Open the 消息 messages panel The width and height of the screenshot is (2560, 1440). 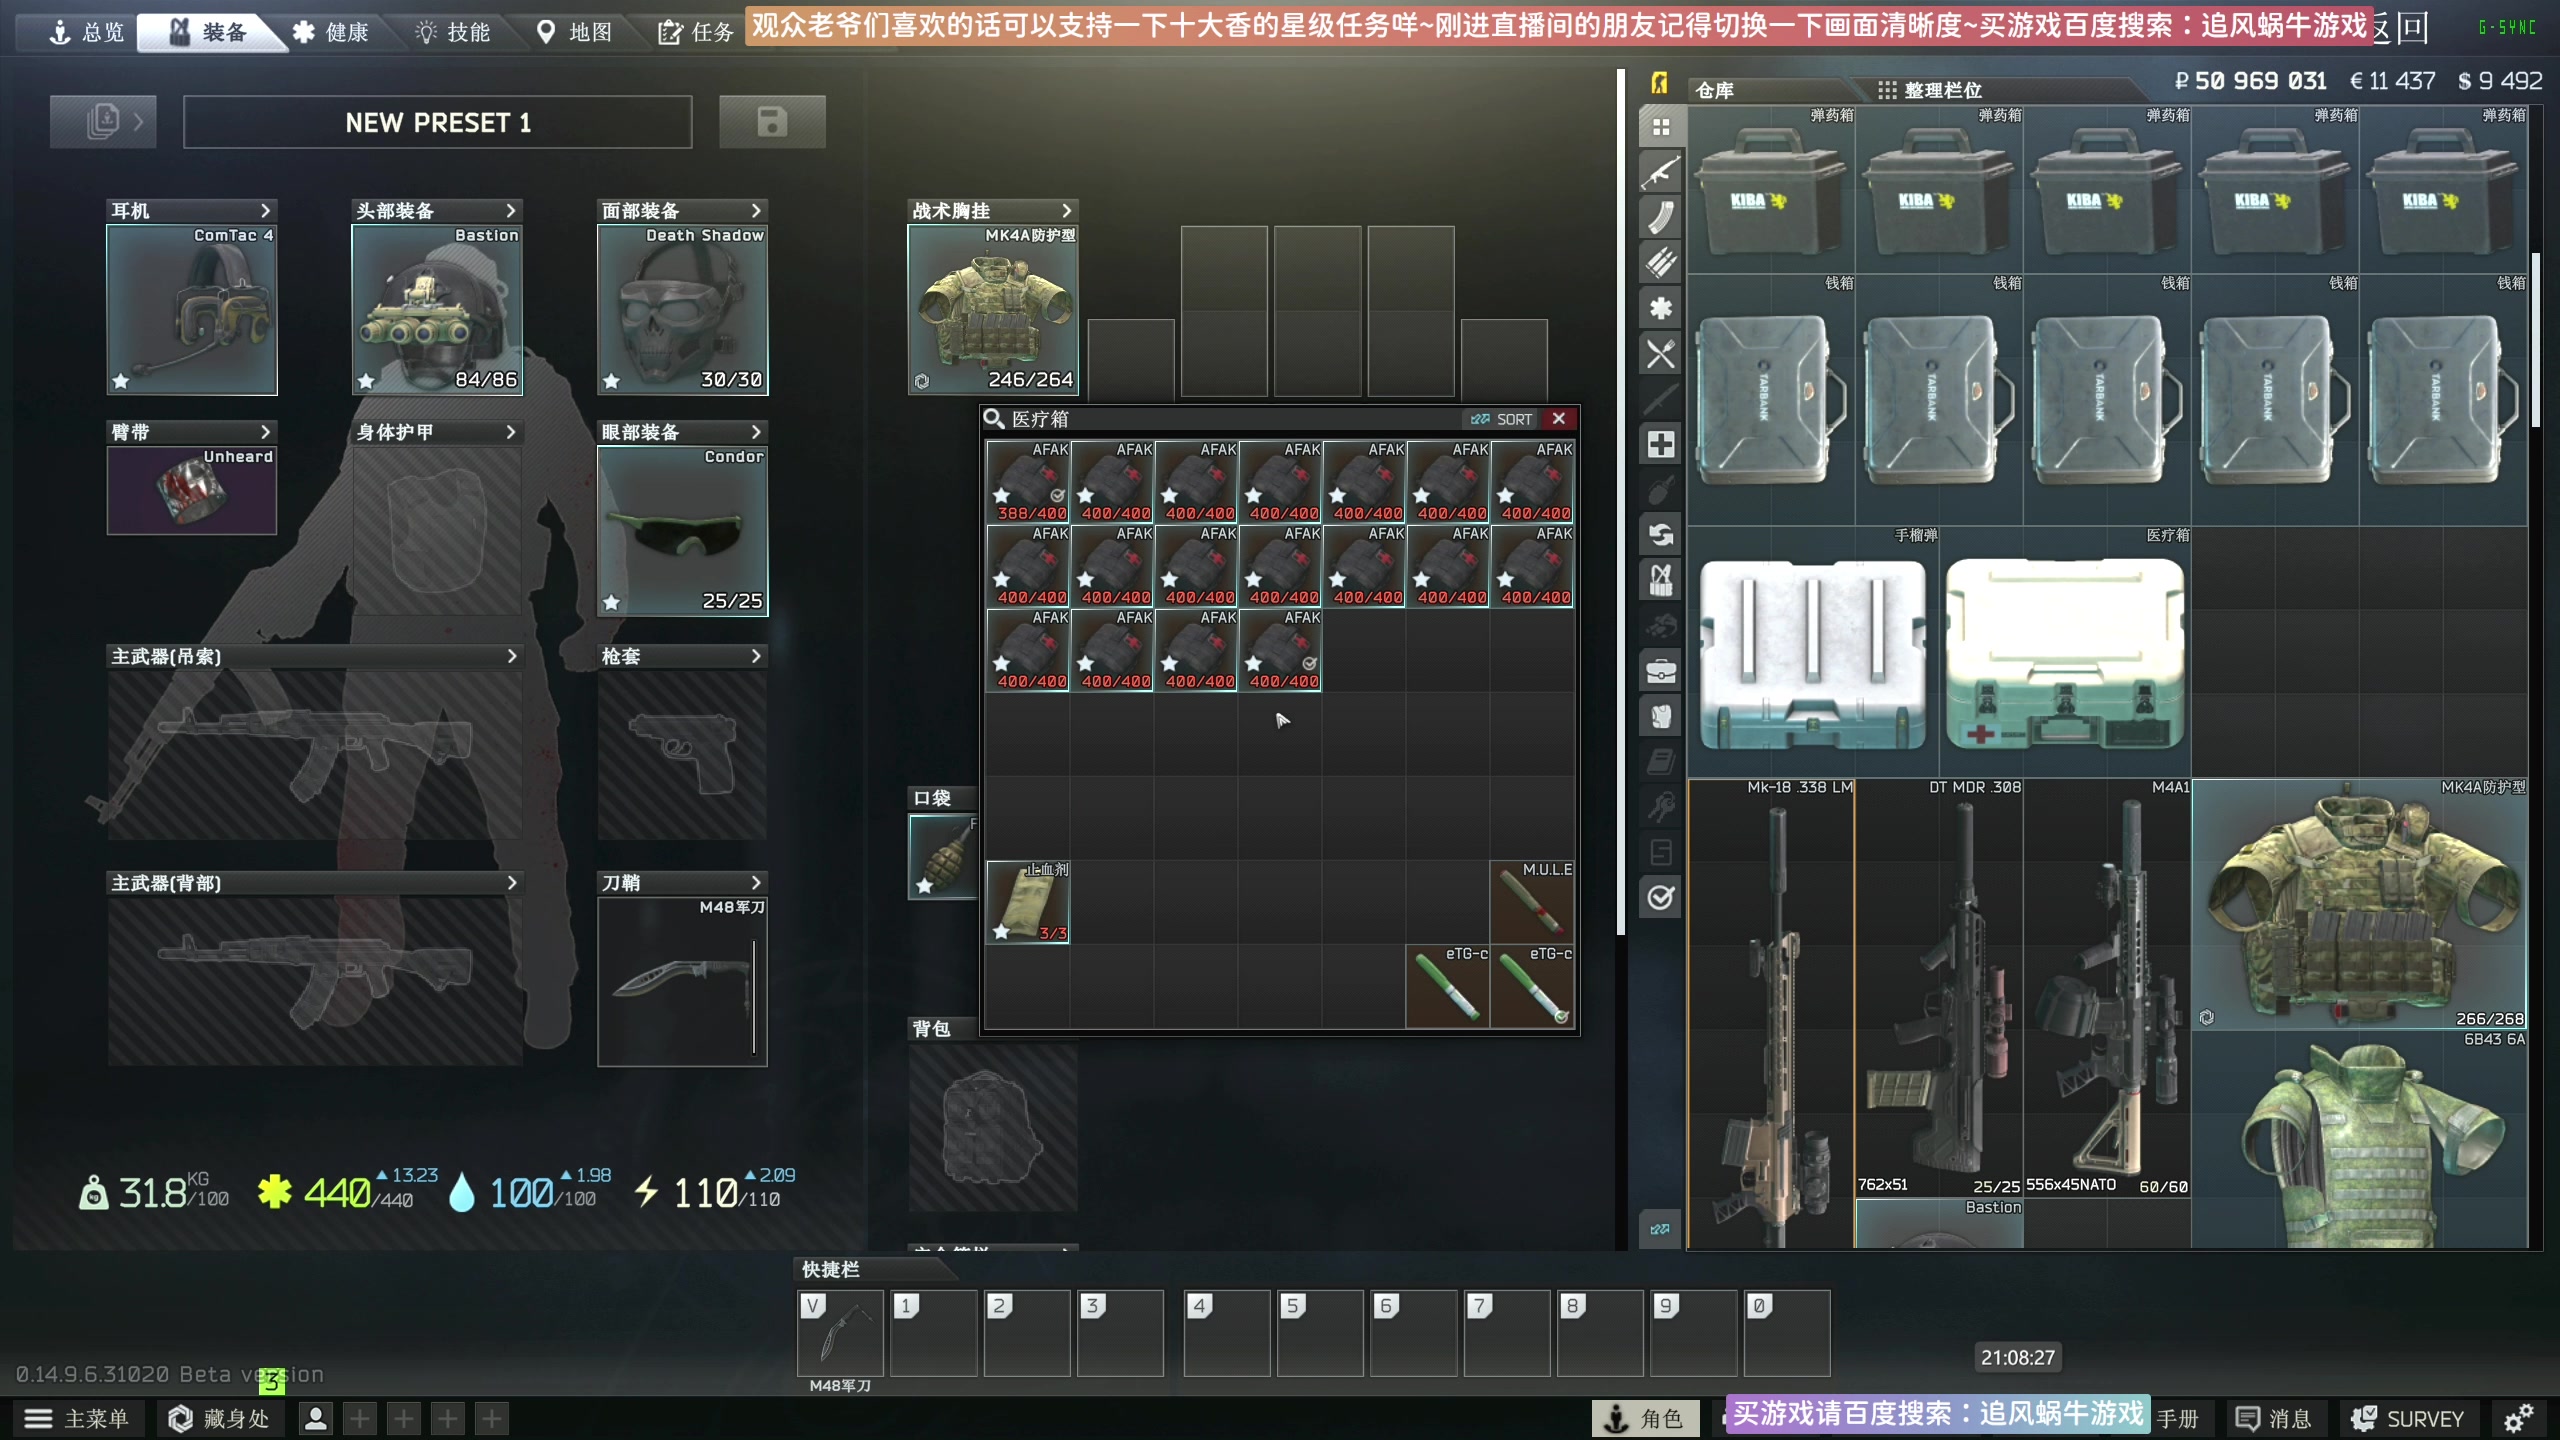(x=2274, y=1418)
